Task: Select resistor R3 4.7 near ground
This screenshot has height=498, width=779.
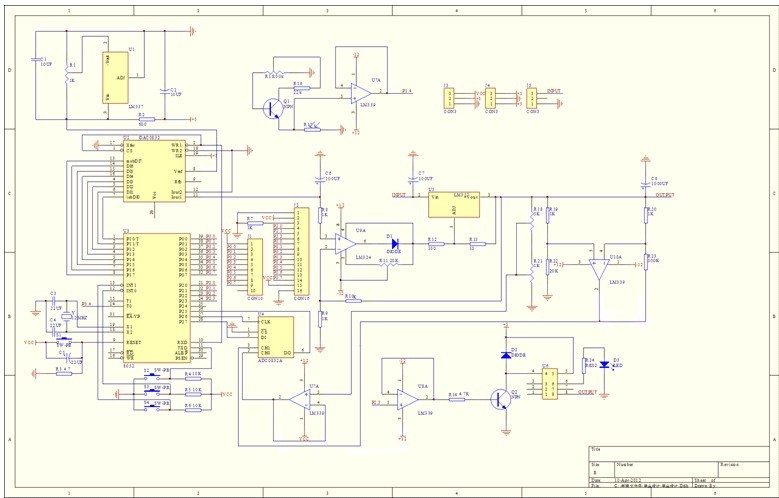Action: click(x=64, y=373)
